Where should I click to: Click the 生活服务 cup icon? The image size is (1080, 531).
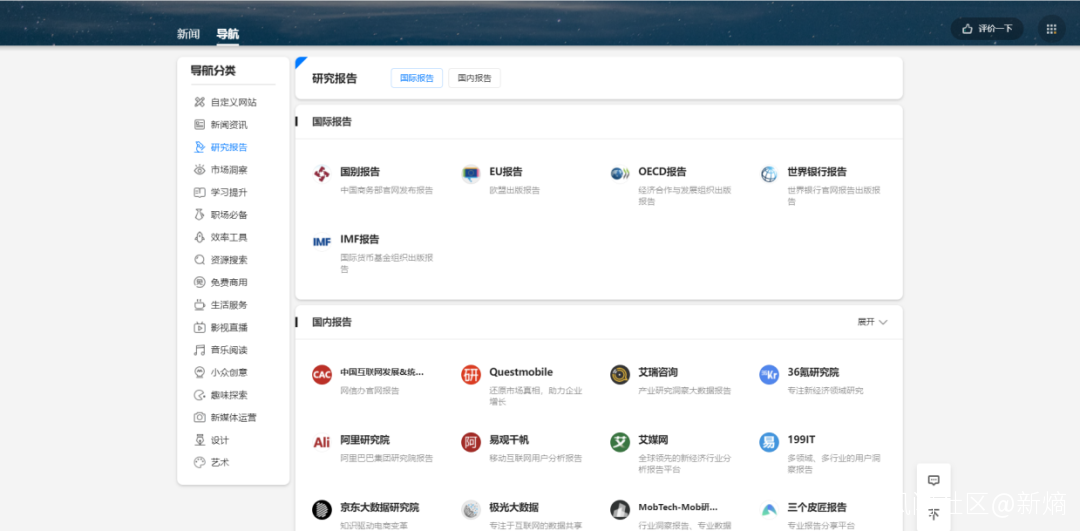pyautogui.click(x=200, y=304)
